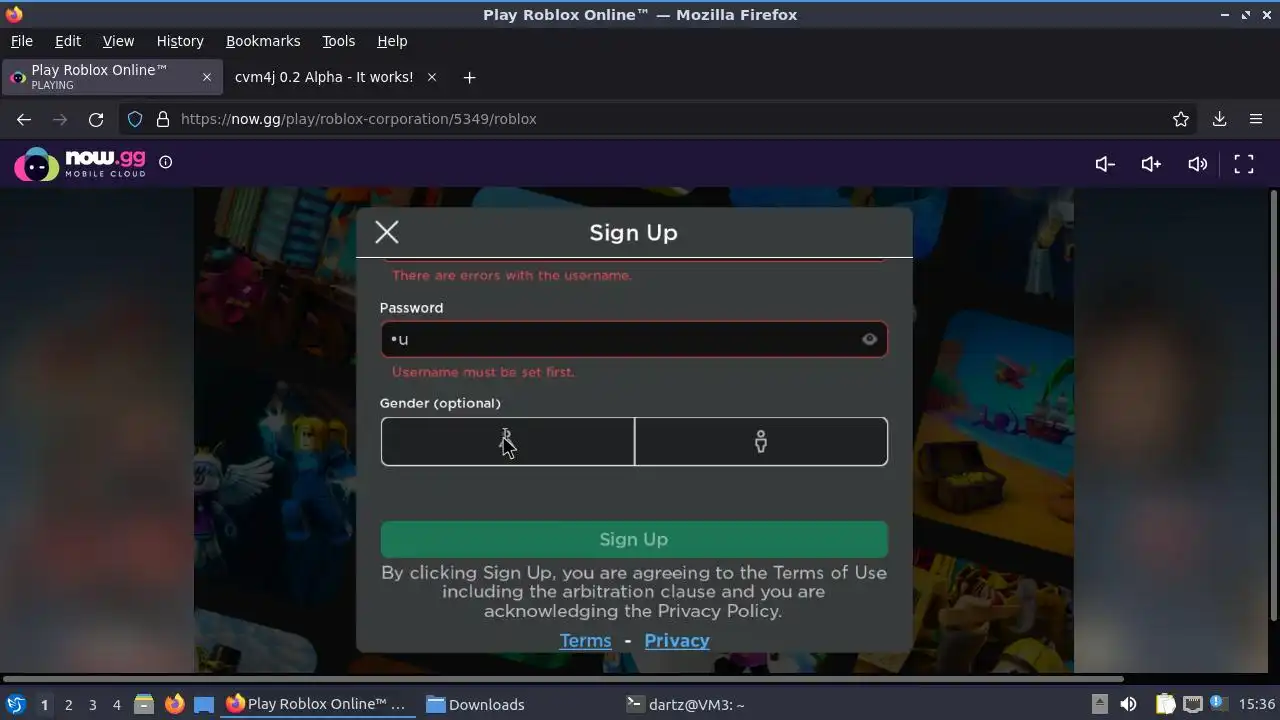Raise volume with the speaker plus icon
This screenshot has width=1280, height=720.
pos(1151,164)
